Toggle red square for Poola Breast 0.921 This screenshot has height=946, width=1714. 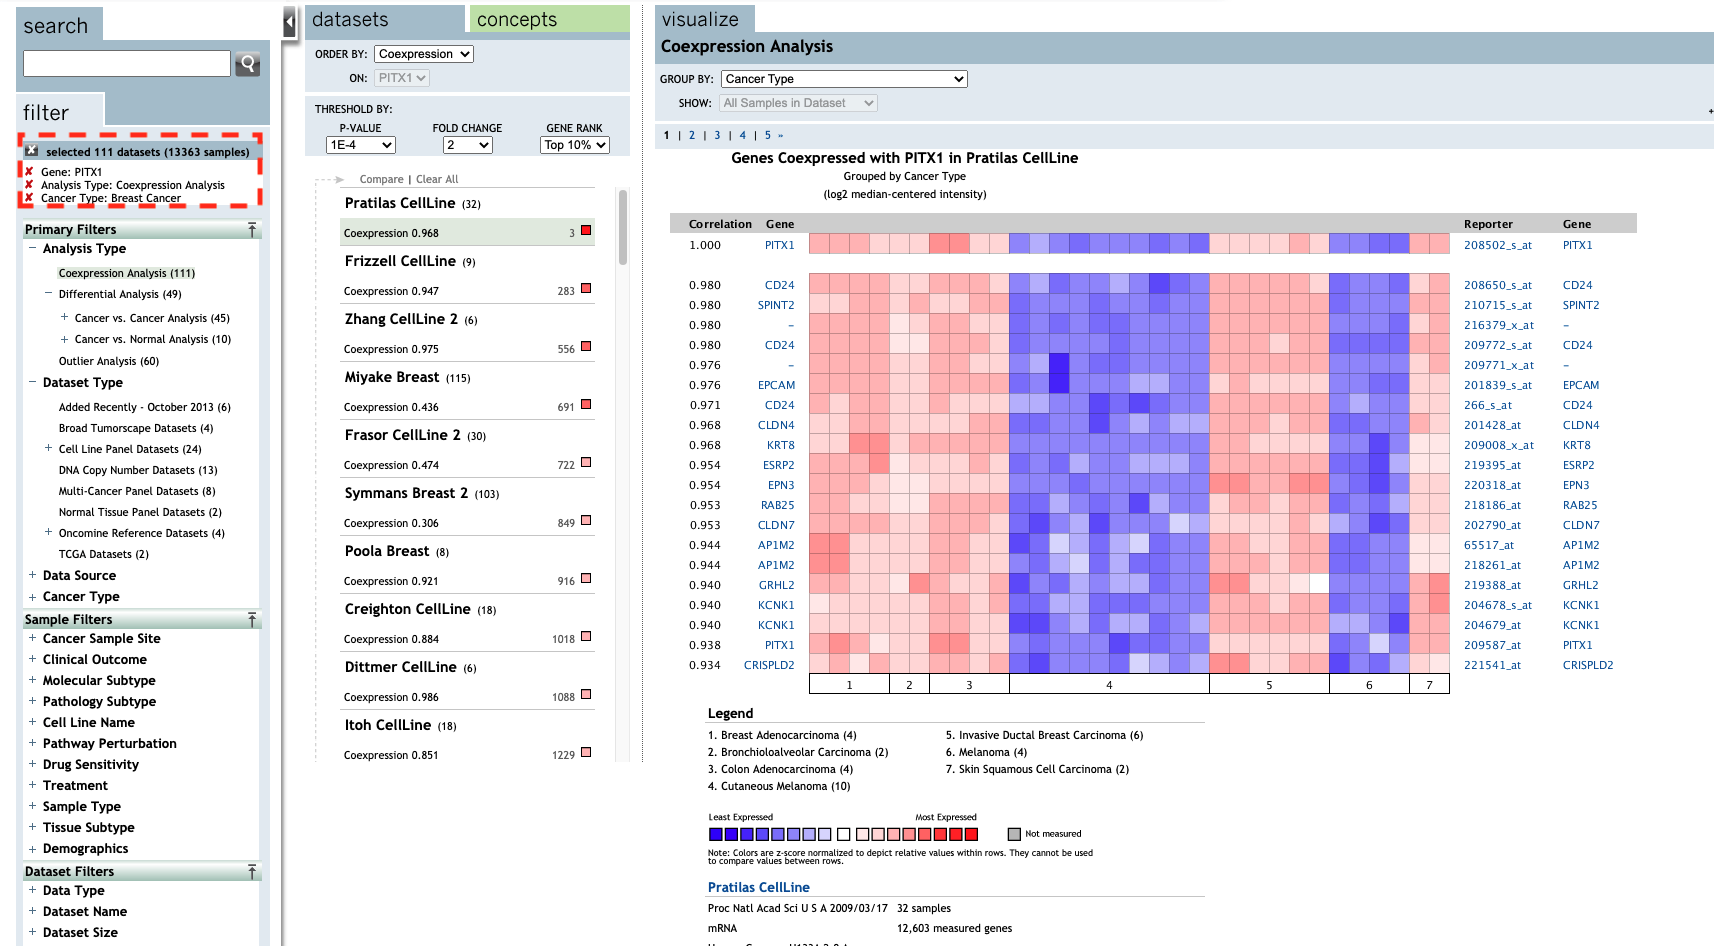click(x=586, y=579)
